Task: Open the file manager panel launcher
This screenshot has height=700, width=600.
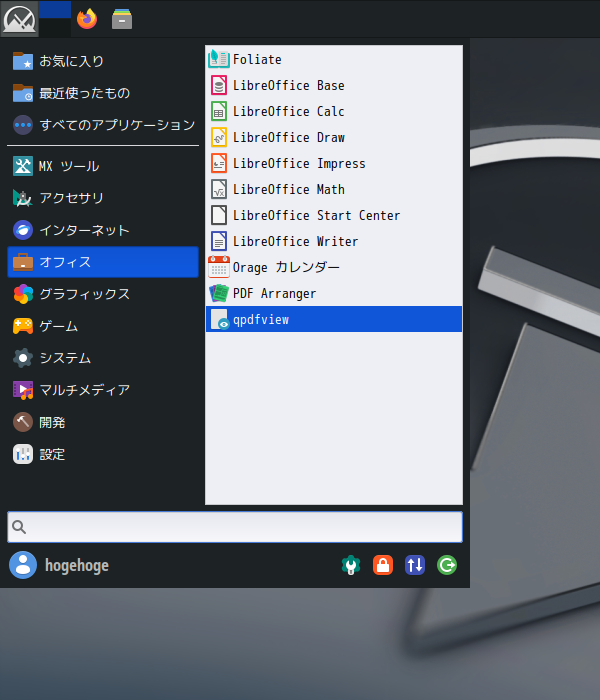Action: pos(122,19)
